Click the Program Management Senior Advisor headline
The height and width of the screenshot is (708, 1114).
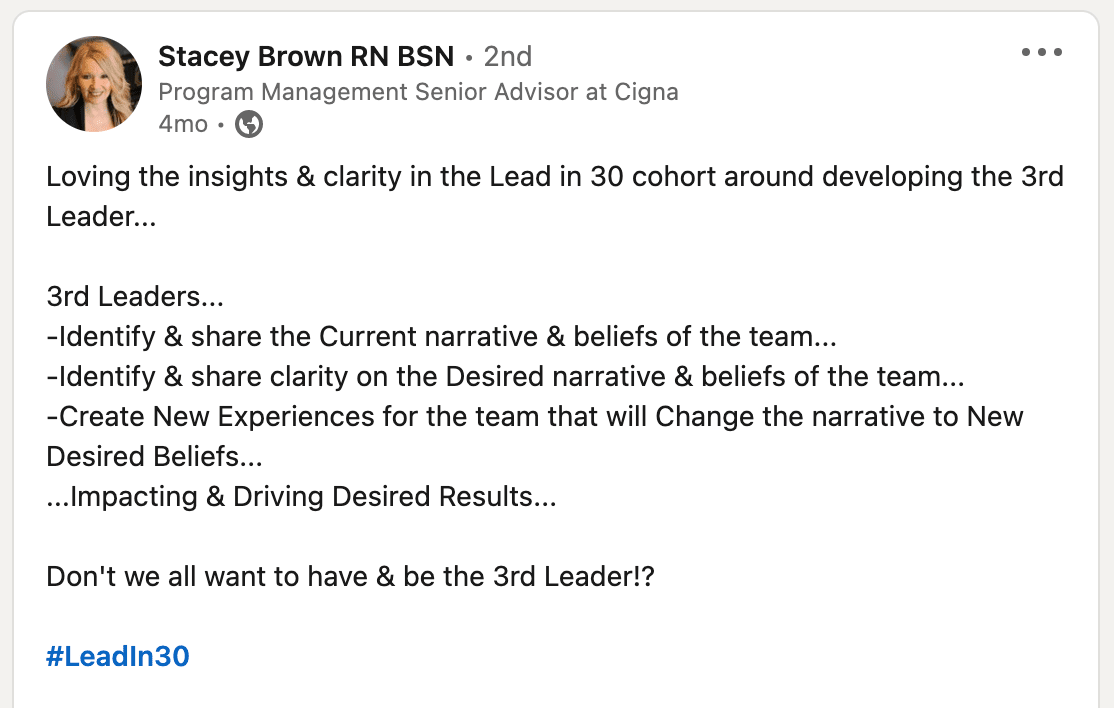click(418, 92)
